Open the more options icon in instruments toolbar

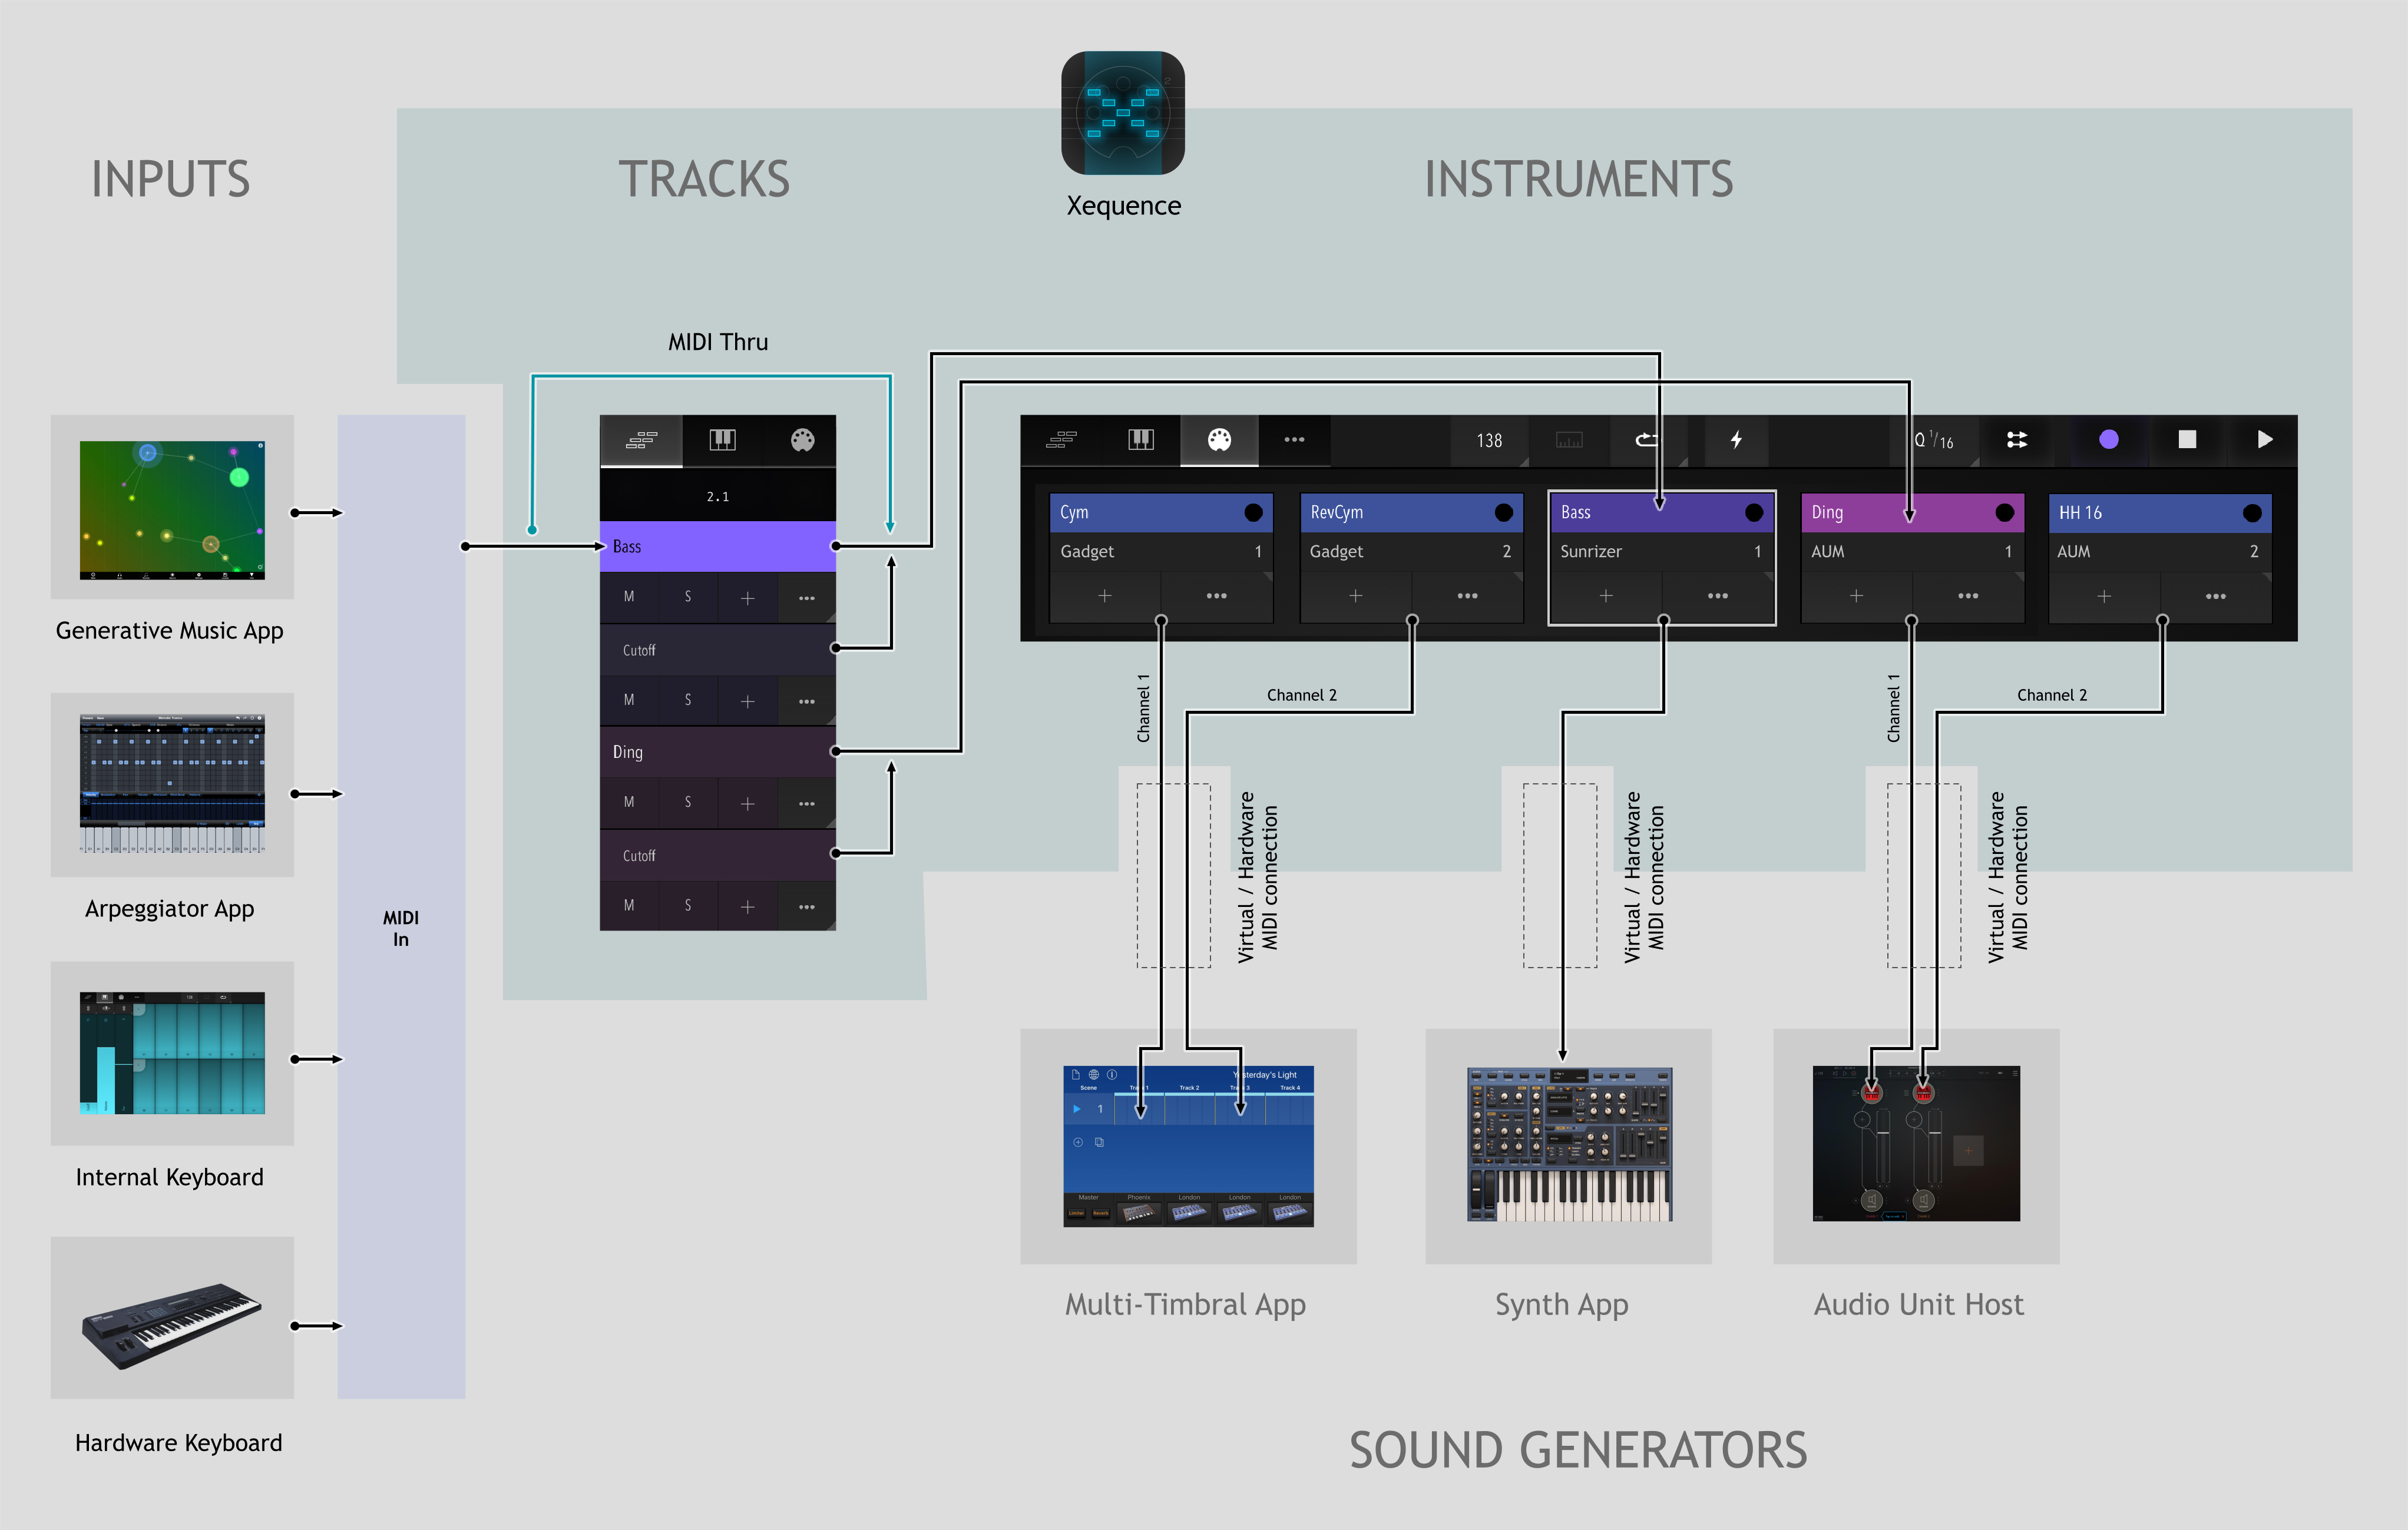coord(1294,440)
